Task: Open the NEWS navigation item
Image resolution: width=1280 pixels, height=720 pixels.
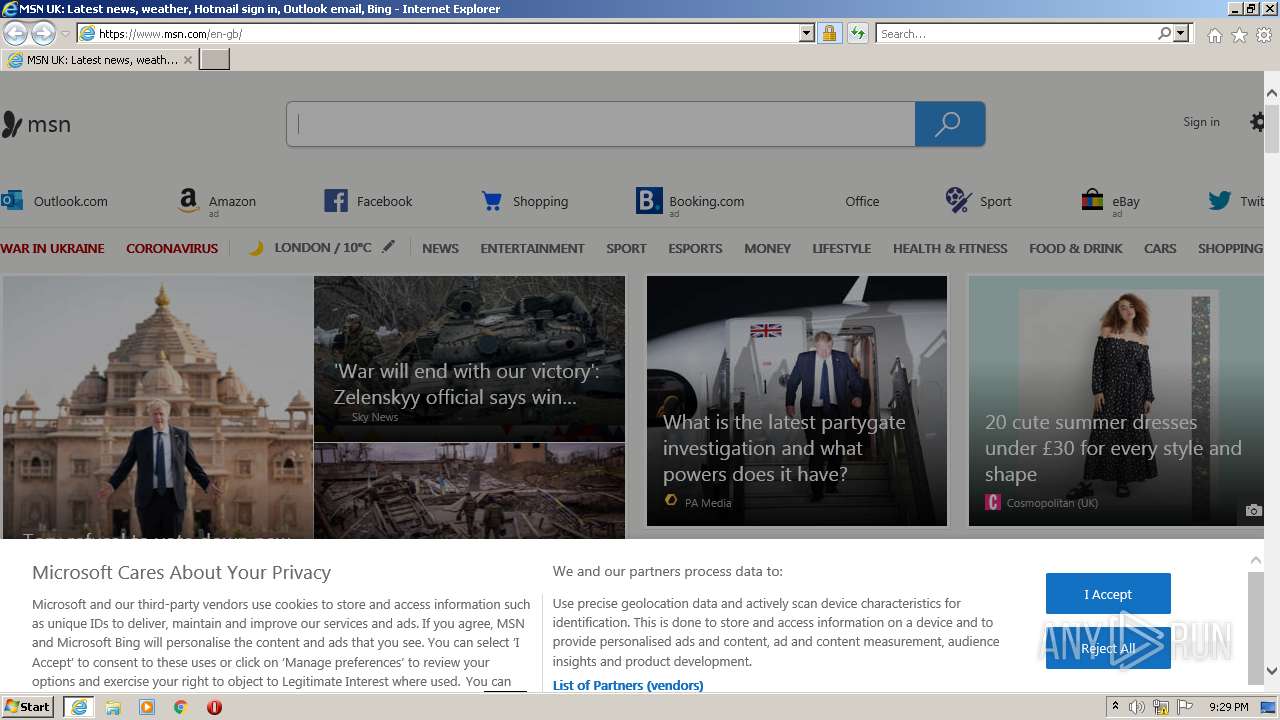Action: [x=440, y=248]
